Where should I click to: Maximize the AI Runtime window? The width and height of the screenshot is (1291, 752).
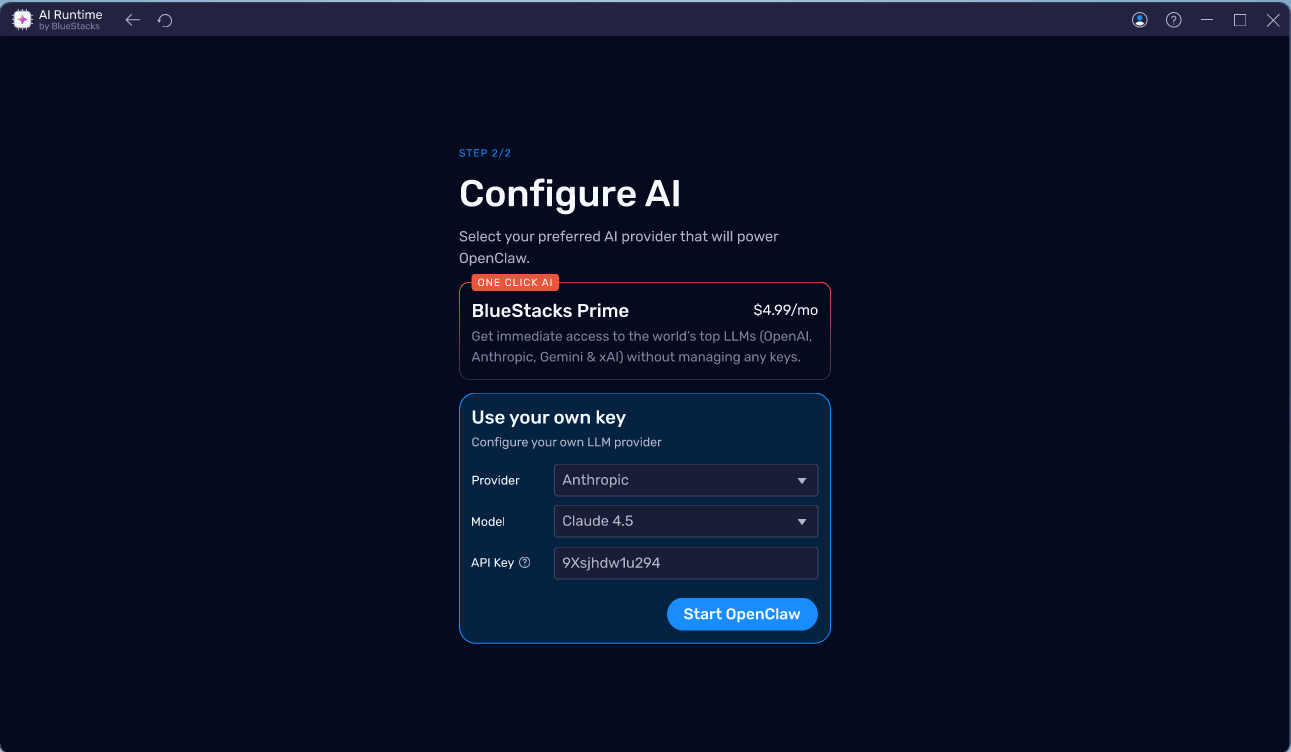1240,20
